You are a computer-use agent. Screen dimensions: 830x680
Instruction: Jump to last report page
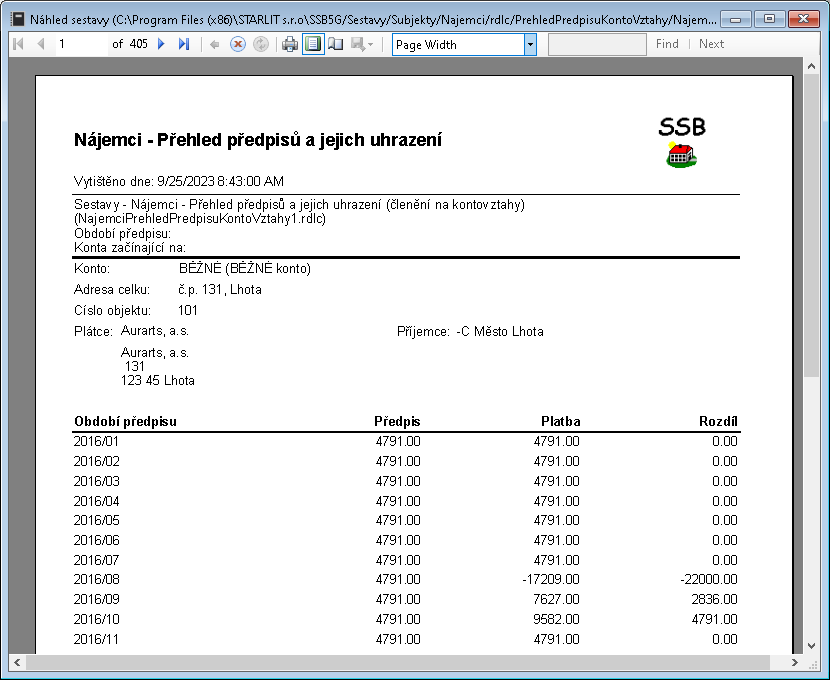(183, 44)
